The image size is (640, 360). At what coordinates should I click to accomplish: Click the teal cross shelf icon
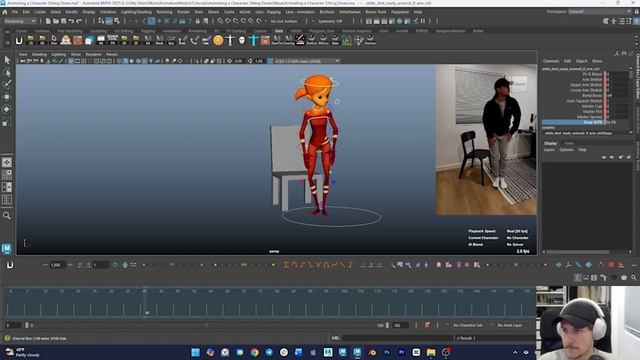click(x=253, y=40)
